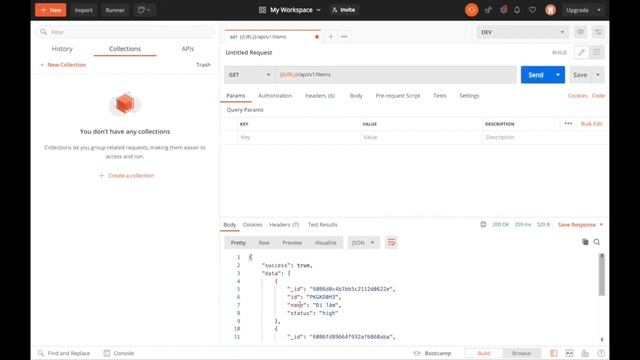This screenshot has height=360, width=640.
Task: Click the Create a collection link
Action: [x=127, y=176]
